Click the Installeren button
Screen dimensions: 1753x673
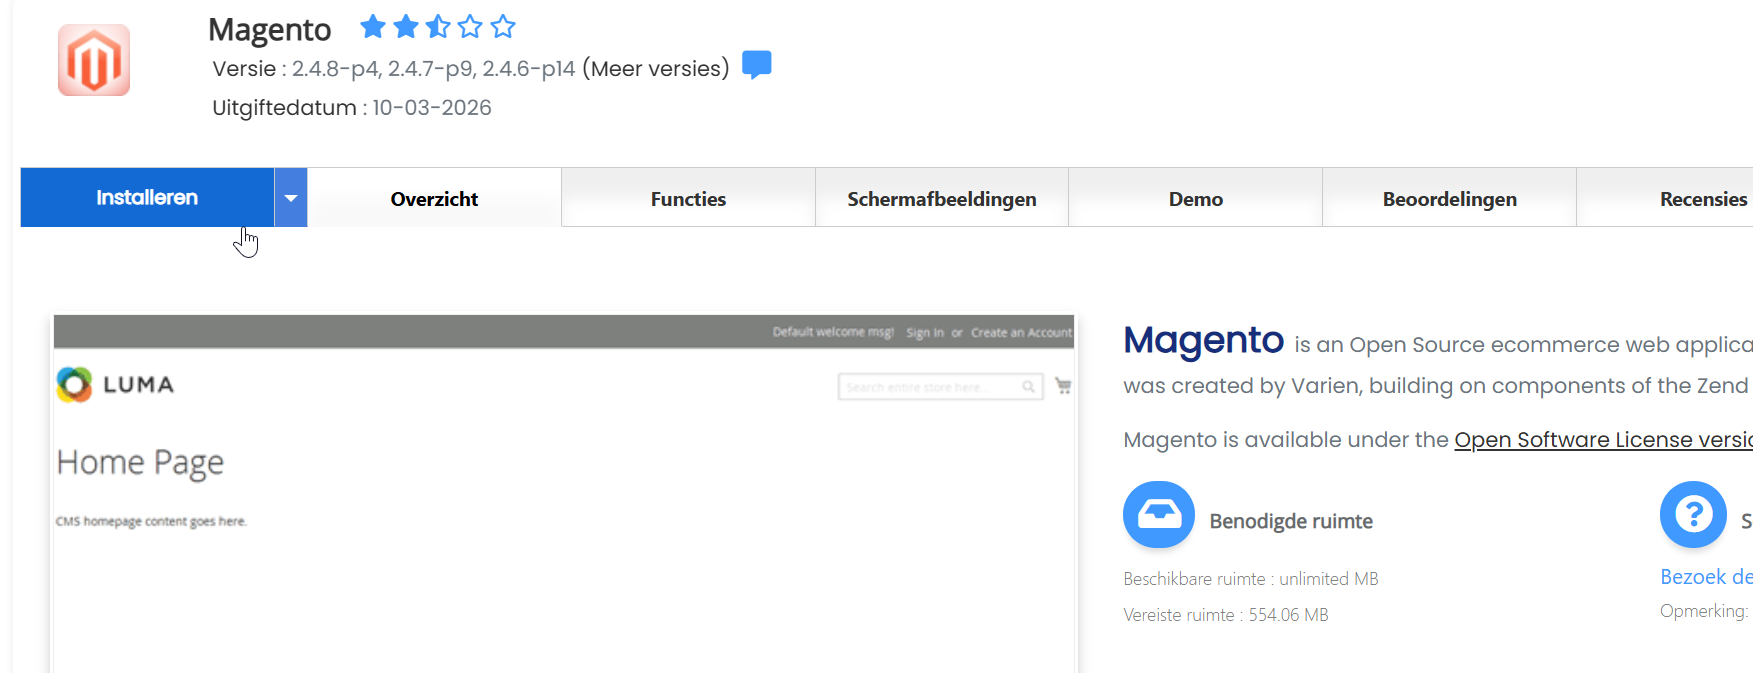[x=147, y=197]
